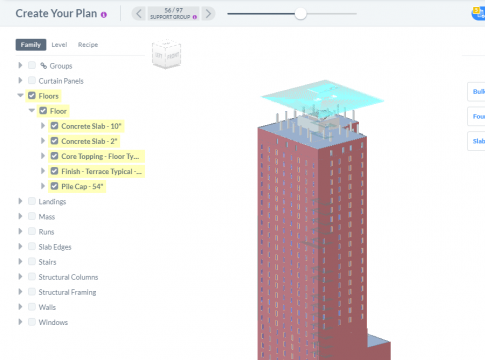Expand the Mass tree node

(20, 216)
